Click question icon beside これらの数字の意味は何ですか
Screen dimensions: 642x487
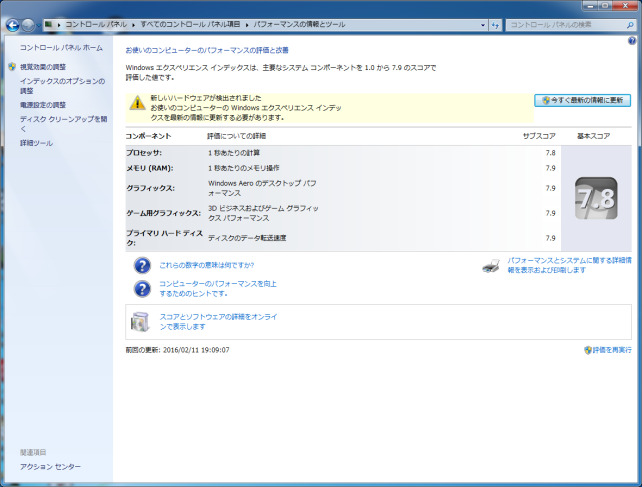tap(142, 265)
